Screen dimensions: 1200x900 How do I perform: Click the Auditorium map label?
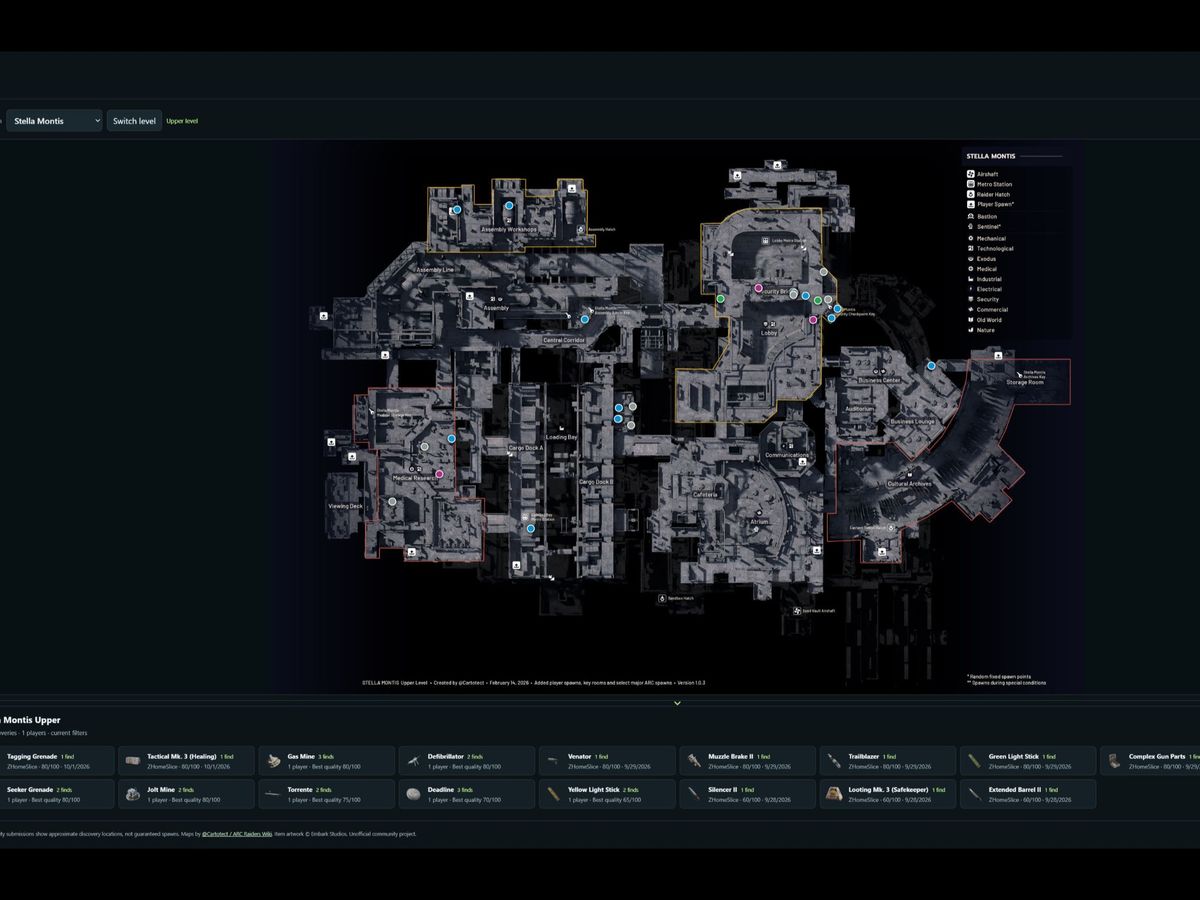pos(859,408)
